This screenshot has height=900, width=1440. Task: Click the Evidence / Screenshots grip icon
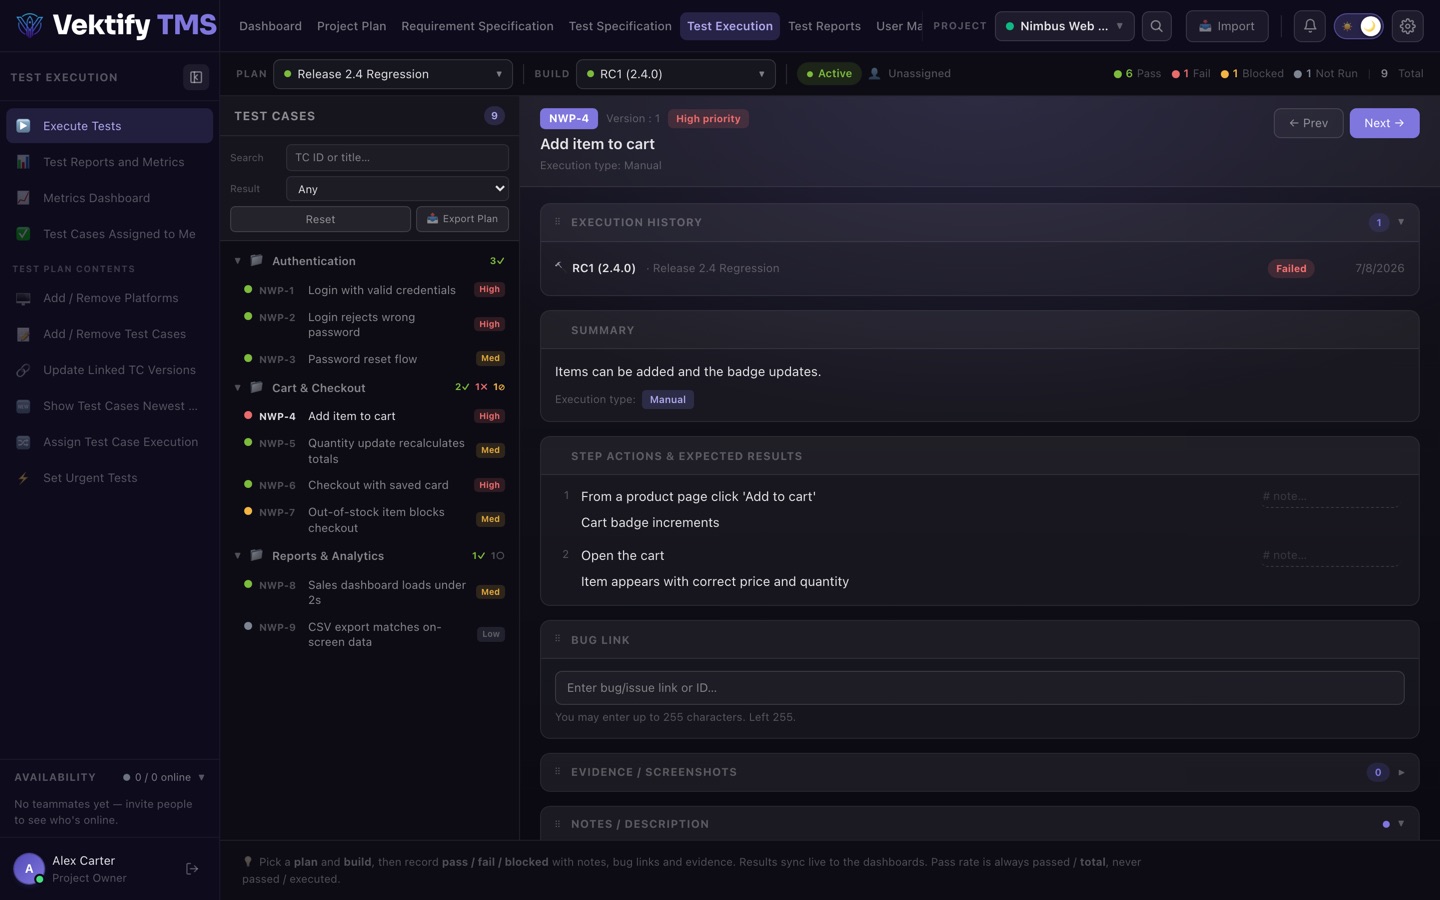click(558, 771)
